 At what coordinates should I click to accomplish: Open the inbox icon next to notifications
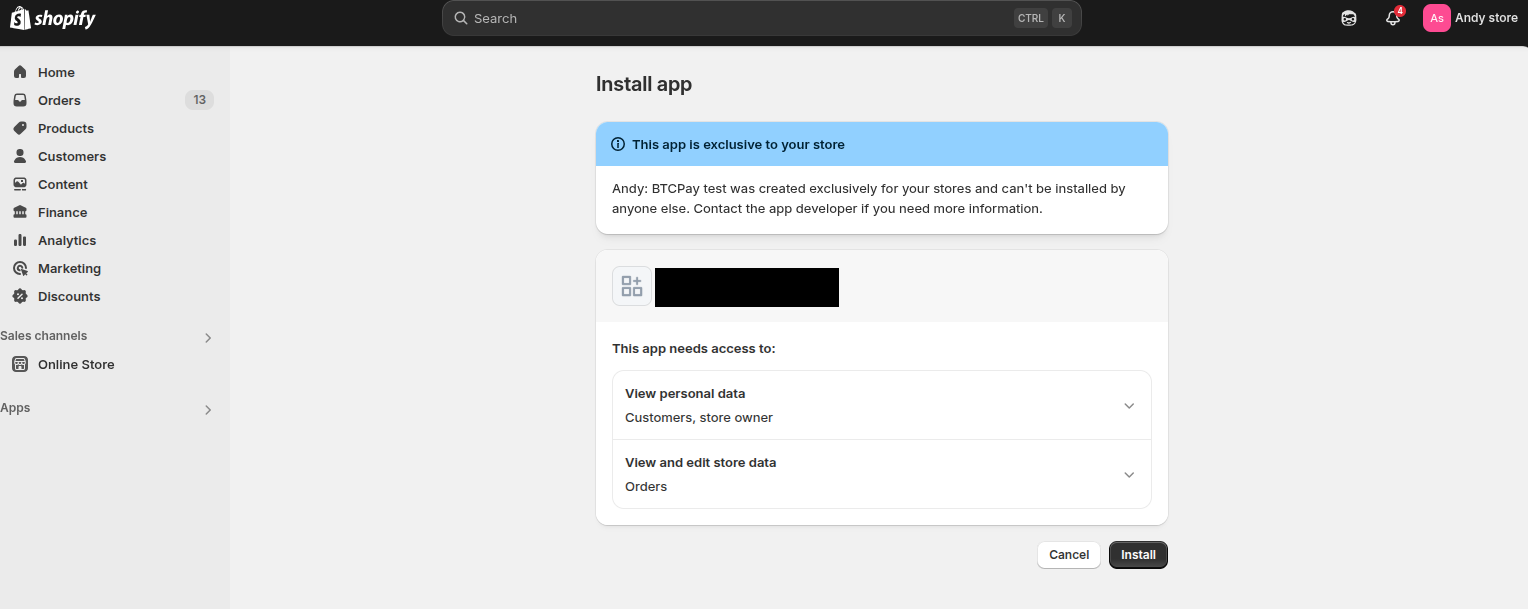tap(1348, 17)
